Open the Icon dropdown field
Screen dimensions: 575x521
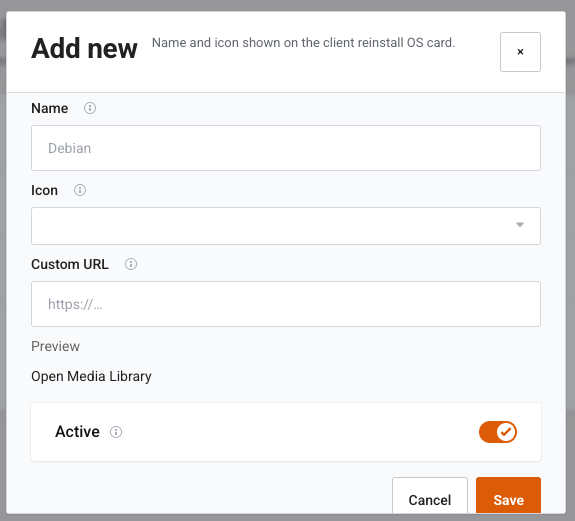coord(286,226)
